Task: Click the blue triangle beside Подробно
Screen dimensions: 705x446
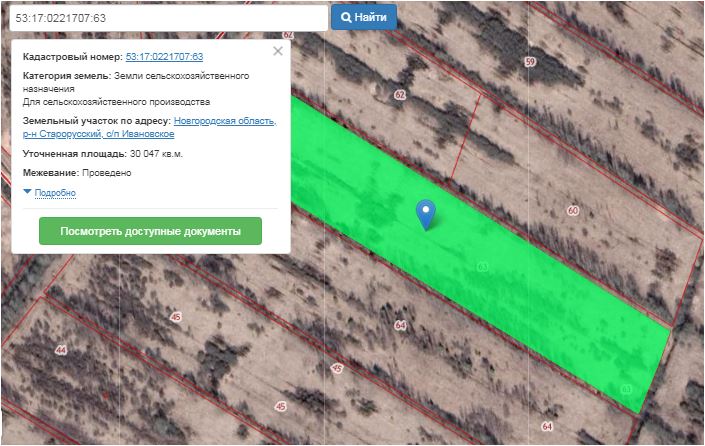Action: pyautogui.click(x=27, y=191)
